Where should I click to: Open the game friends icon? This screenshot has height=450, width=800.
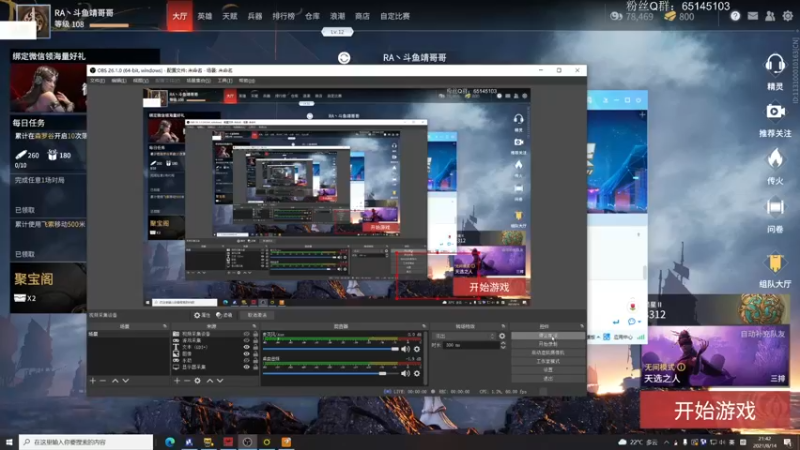point(770,16)
